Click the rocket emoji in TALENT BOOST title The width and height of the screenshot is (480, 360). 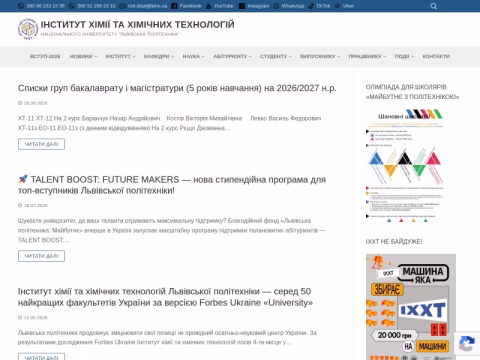point(23,179)
